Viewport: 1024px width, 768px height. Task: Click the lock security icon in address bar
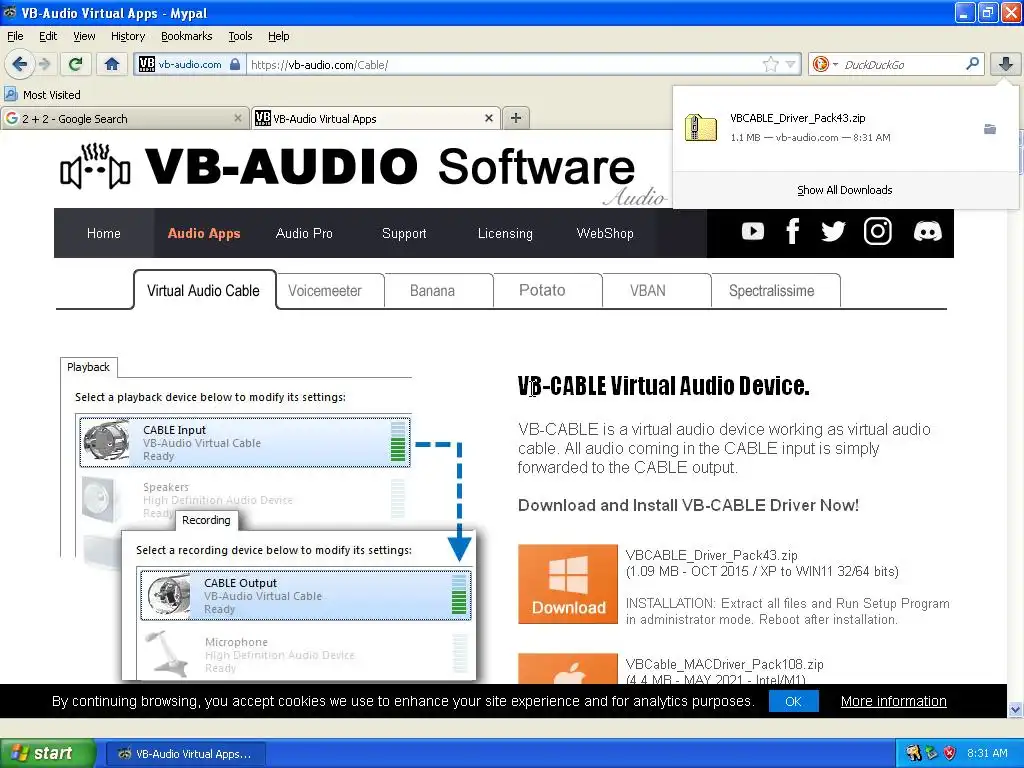pyautogui.click(x=235, y=64)
